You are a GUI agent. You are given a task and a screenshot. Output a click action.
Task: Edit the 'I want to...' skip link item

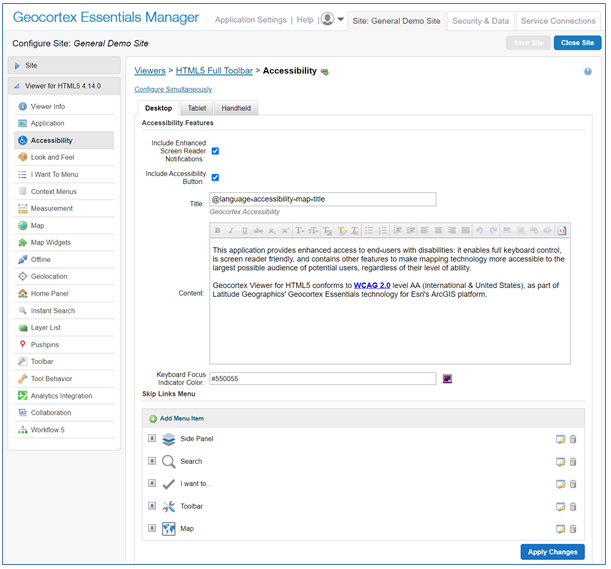(560, 484)
